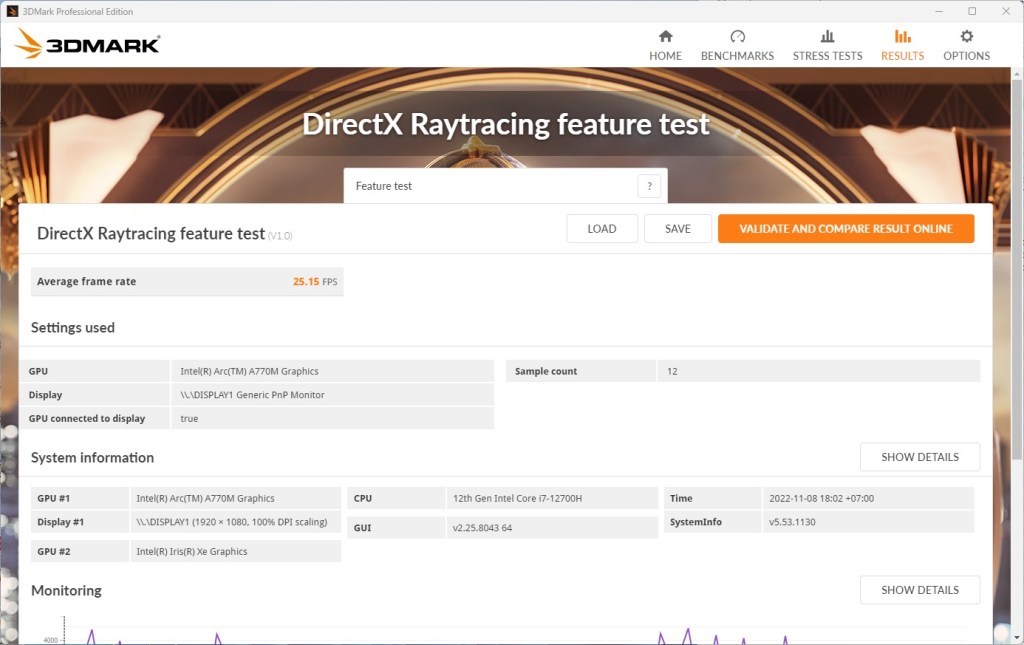Maximize the 3DMark window
The width and height of the screenshot is (1024, 645).
click(972, 11)
